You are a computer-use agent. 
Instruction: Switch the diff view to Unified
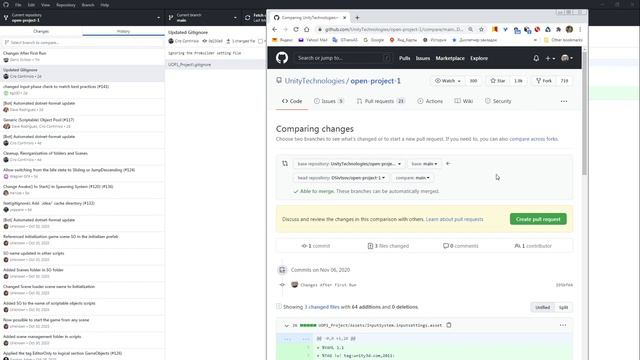click(x=542, y=307)
